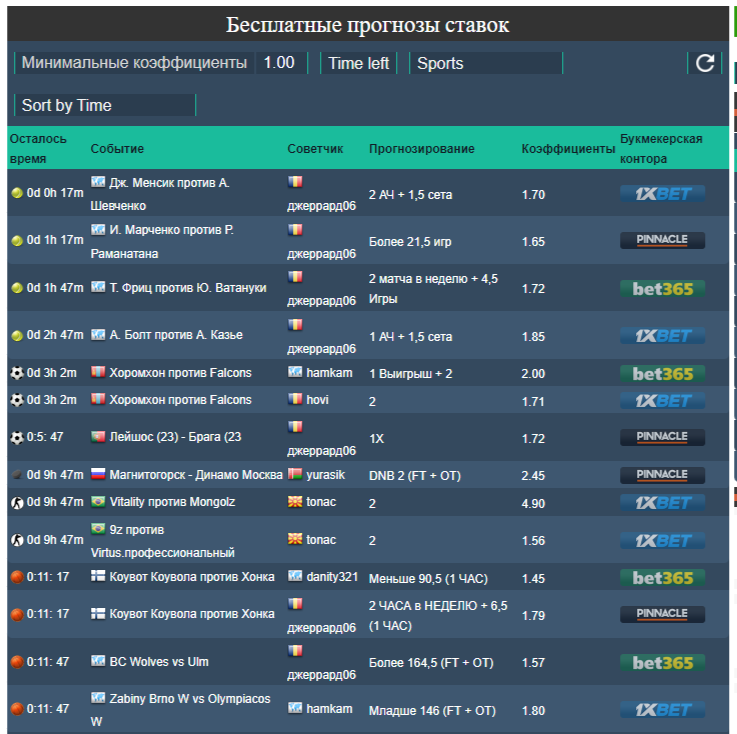
Task: Click the Pinnacle logo in Лейшос row
Action: pos(662,437)
